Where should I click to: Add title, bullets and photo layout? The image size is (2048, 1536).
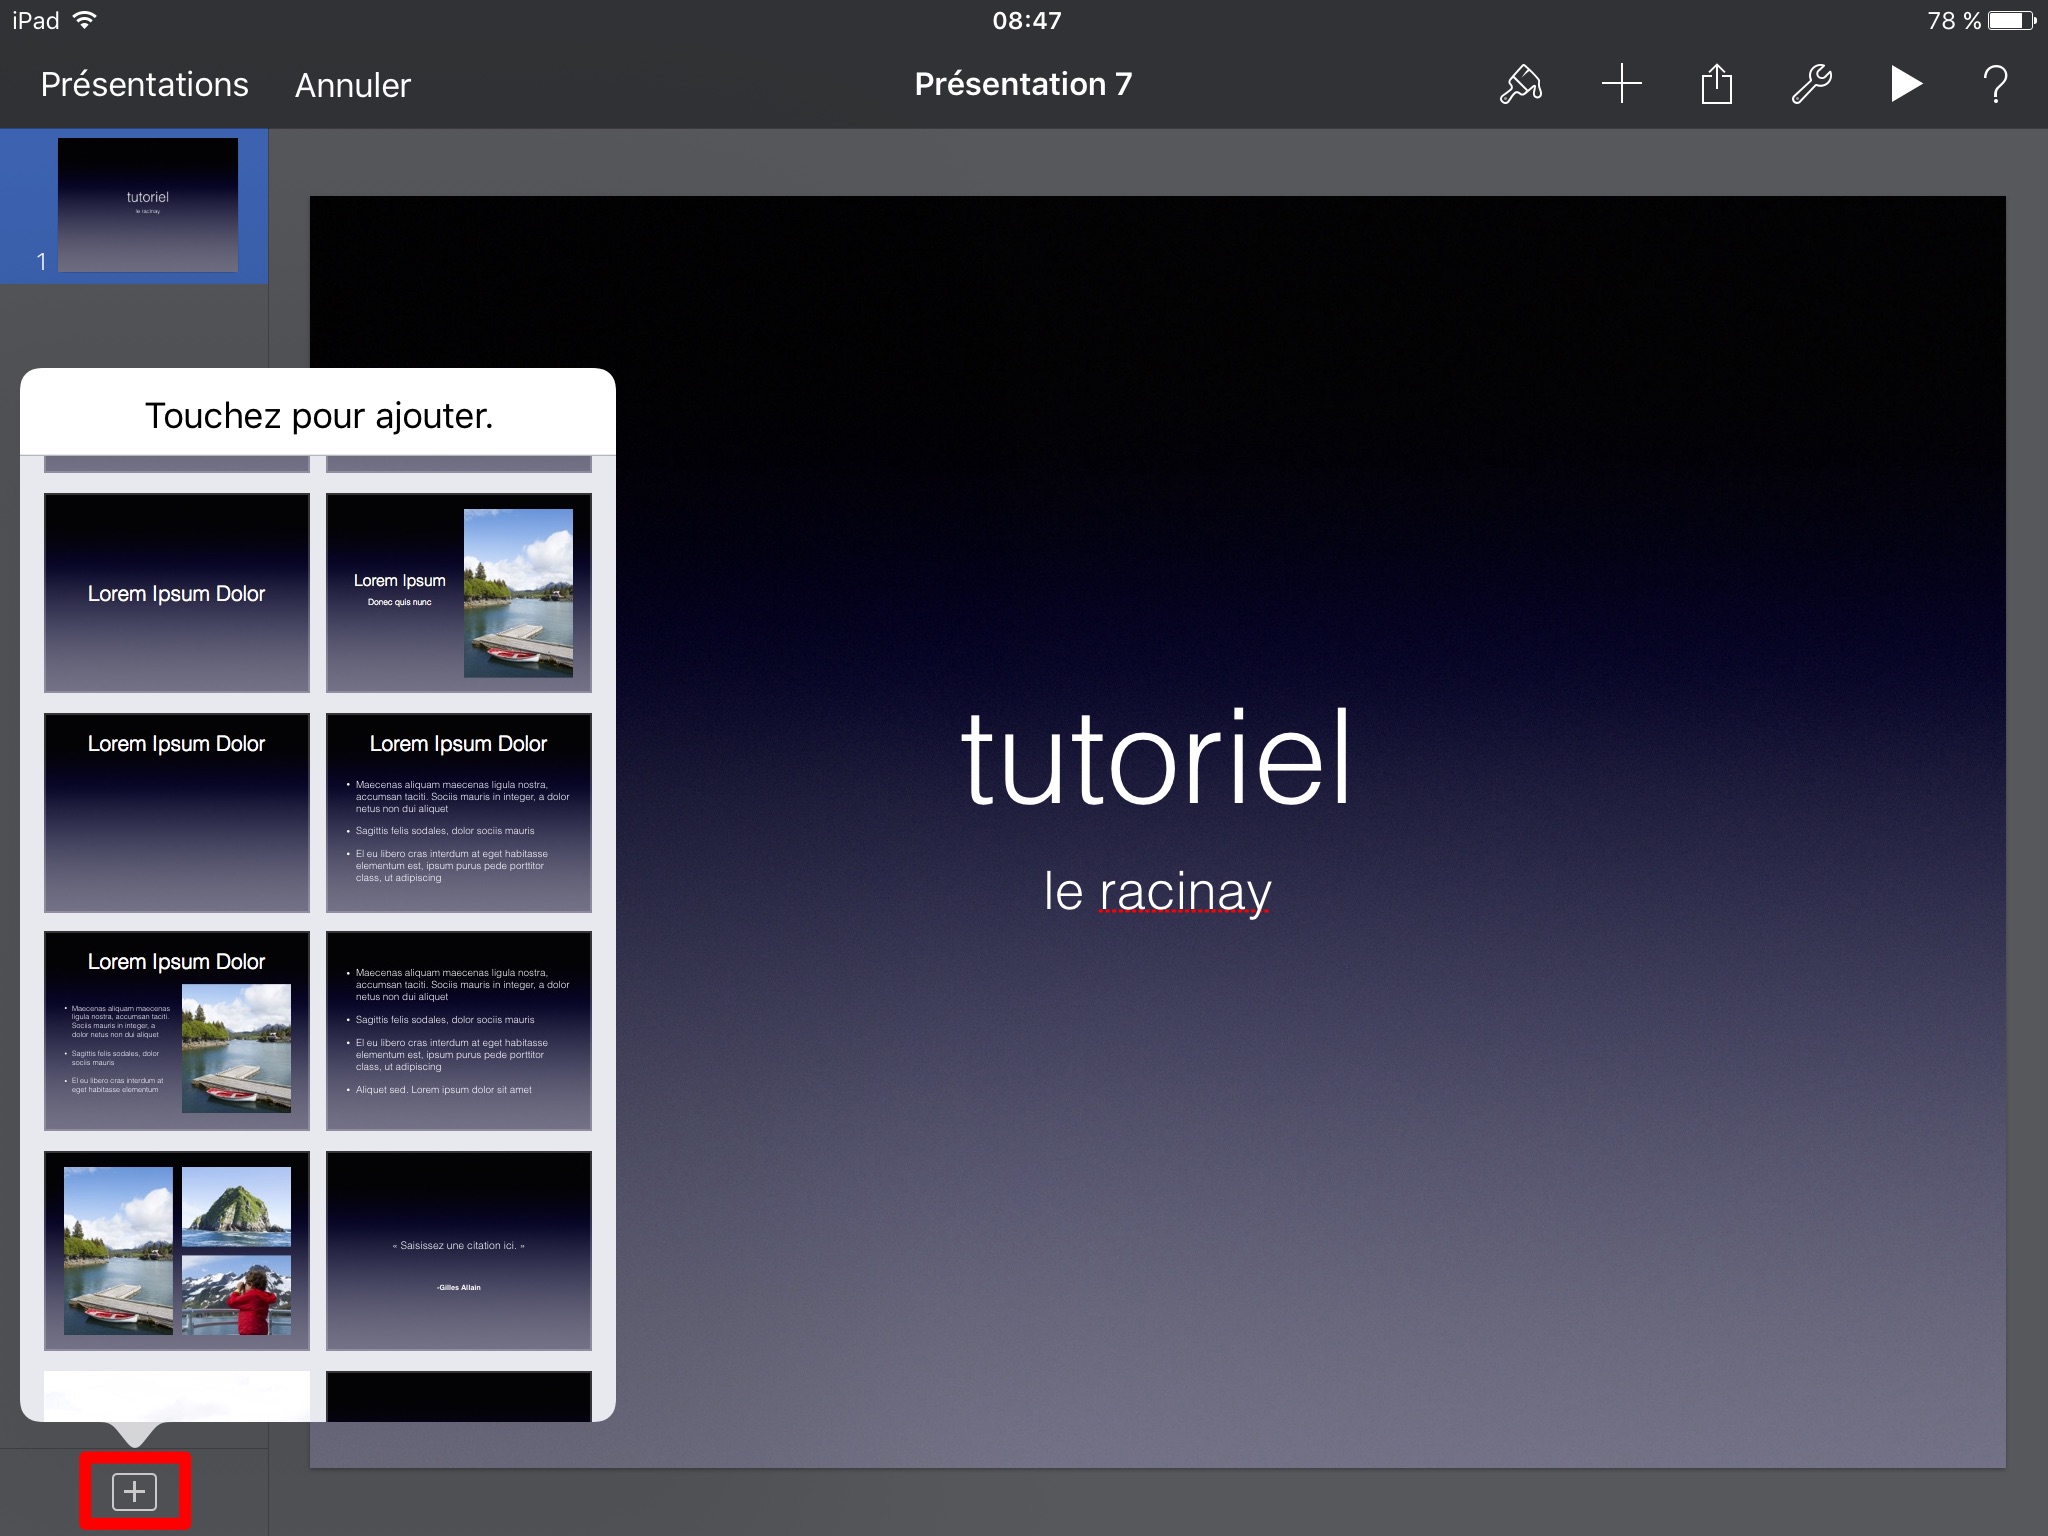177,1030
